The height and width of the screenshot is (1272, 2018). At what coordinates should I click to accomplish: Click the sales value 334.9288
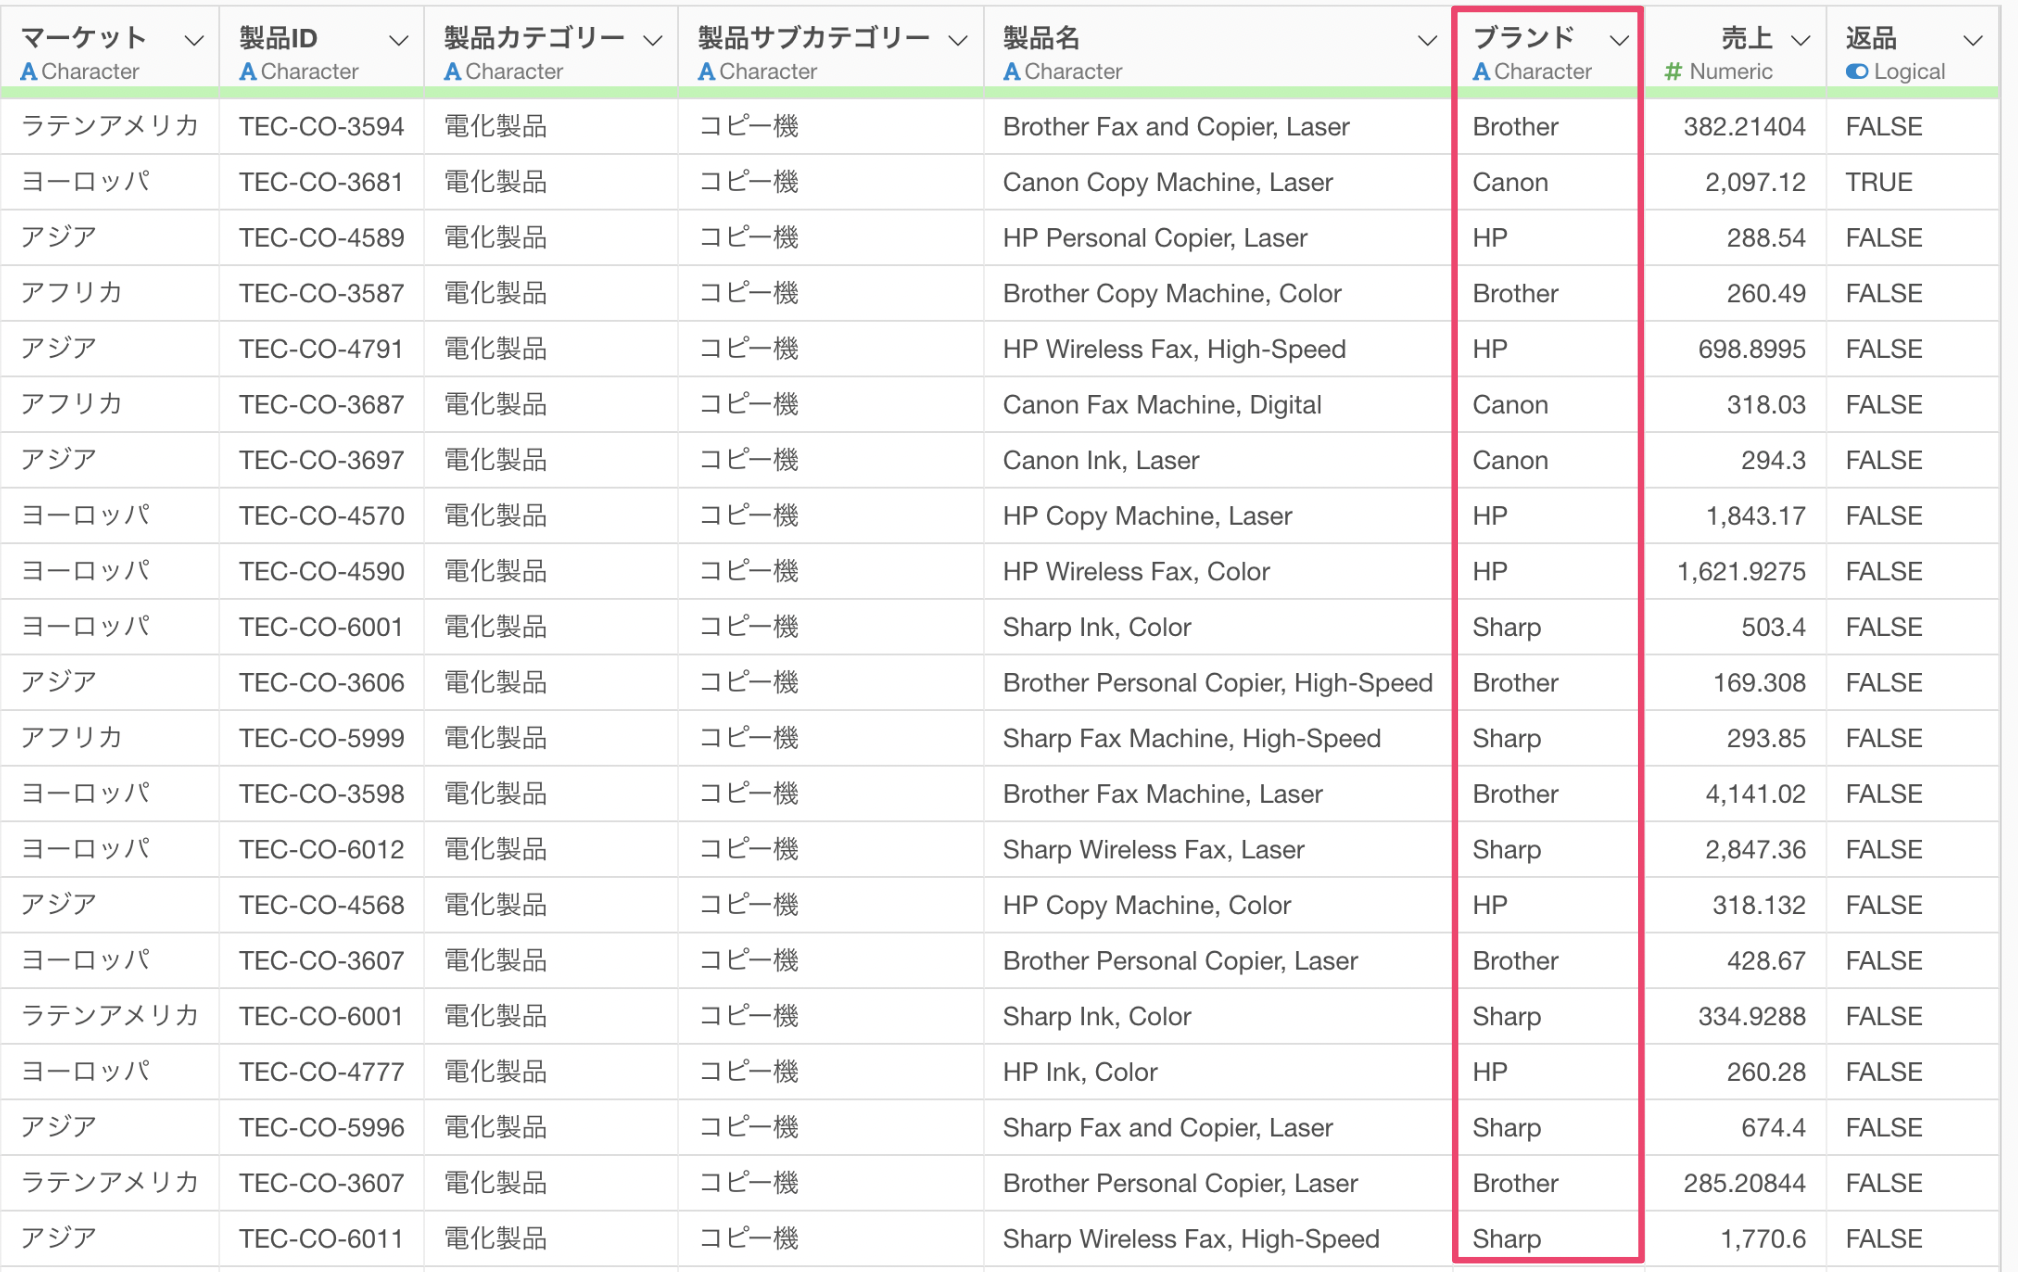tap(1752, 1017)
